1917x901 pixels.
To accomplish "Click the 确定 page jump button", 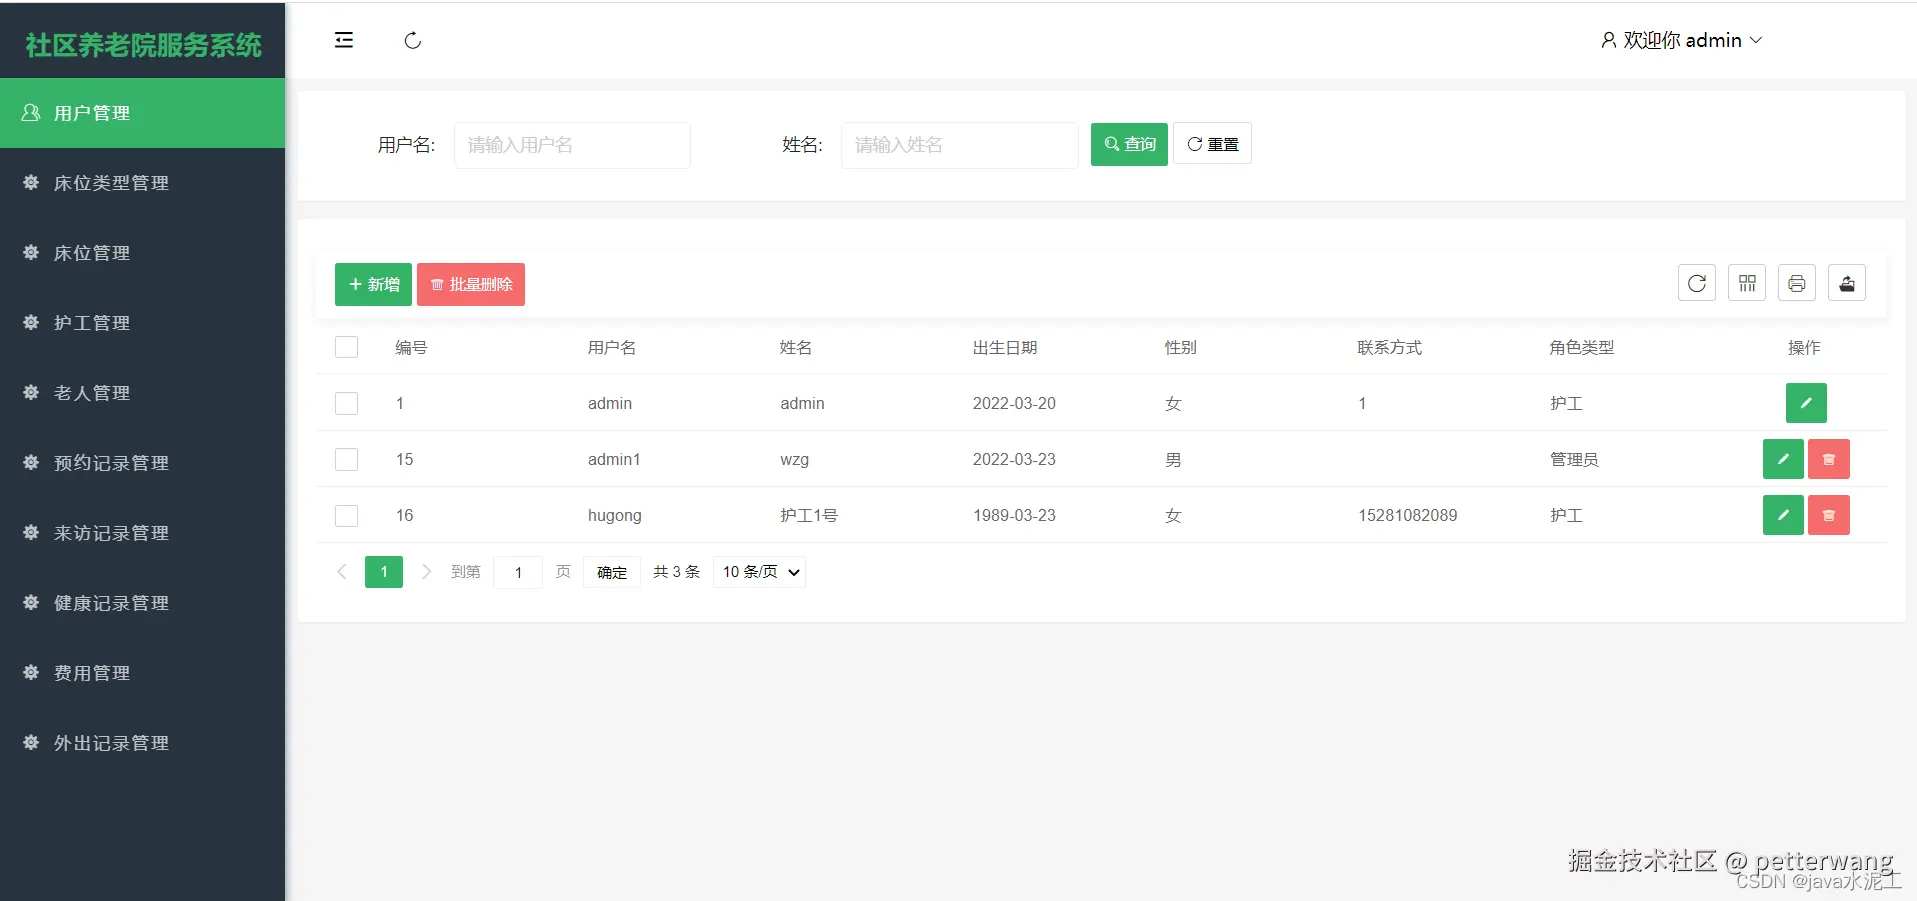I will tap(612, 572).
